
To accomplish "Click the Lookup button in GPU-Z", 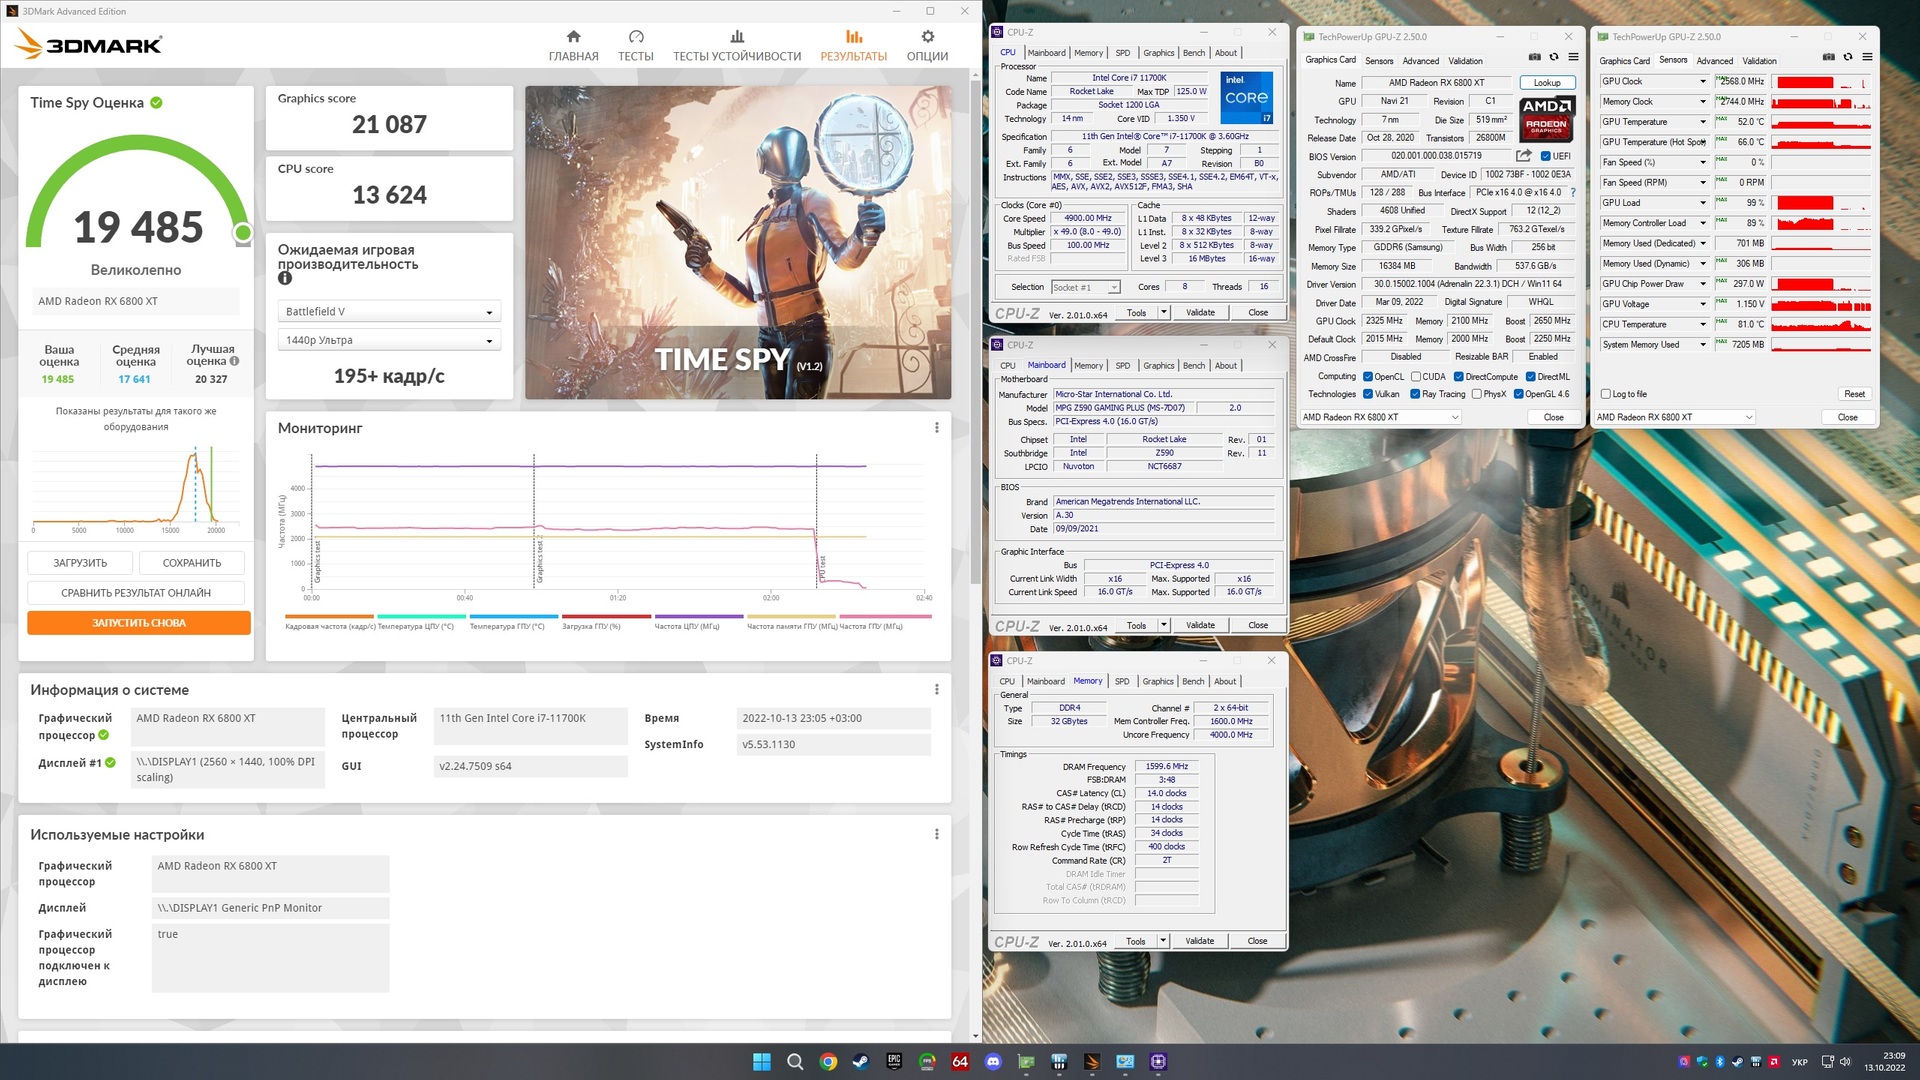I will click(x=1547, y=83).
